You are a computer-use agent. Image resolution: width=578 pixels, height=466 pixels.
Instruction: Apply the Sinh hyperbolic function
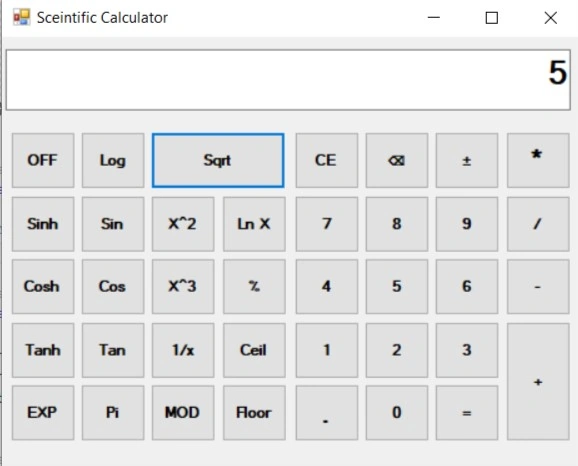pyautogui.click(x=43, y=224)
